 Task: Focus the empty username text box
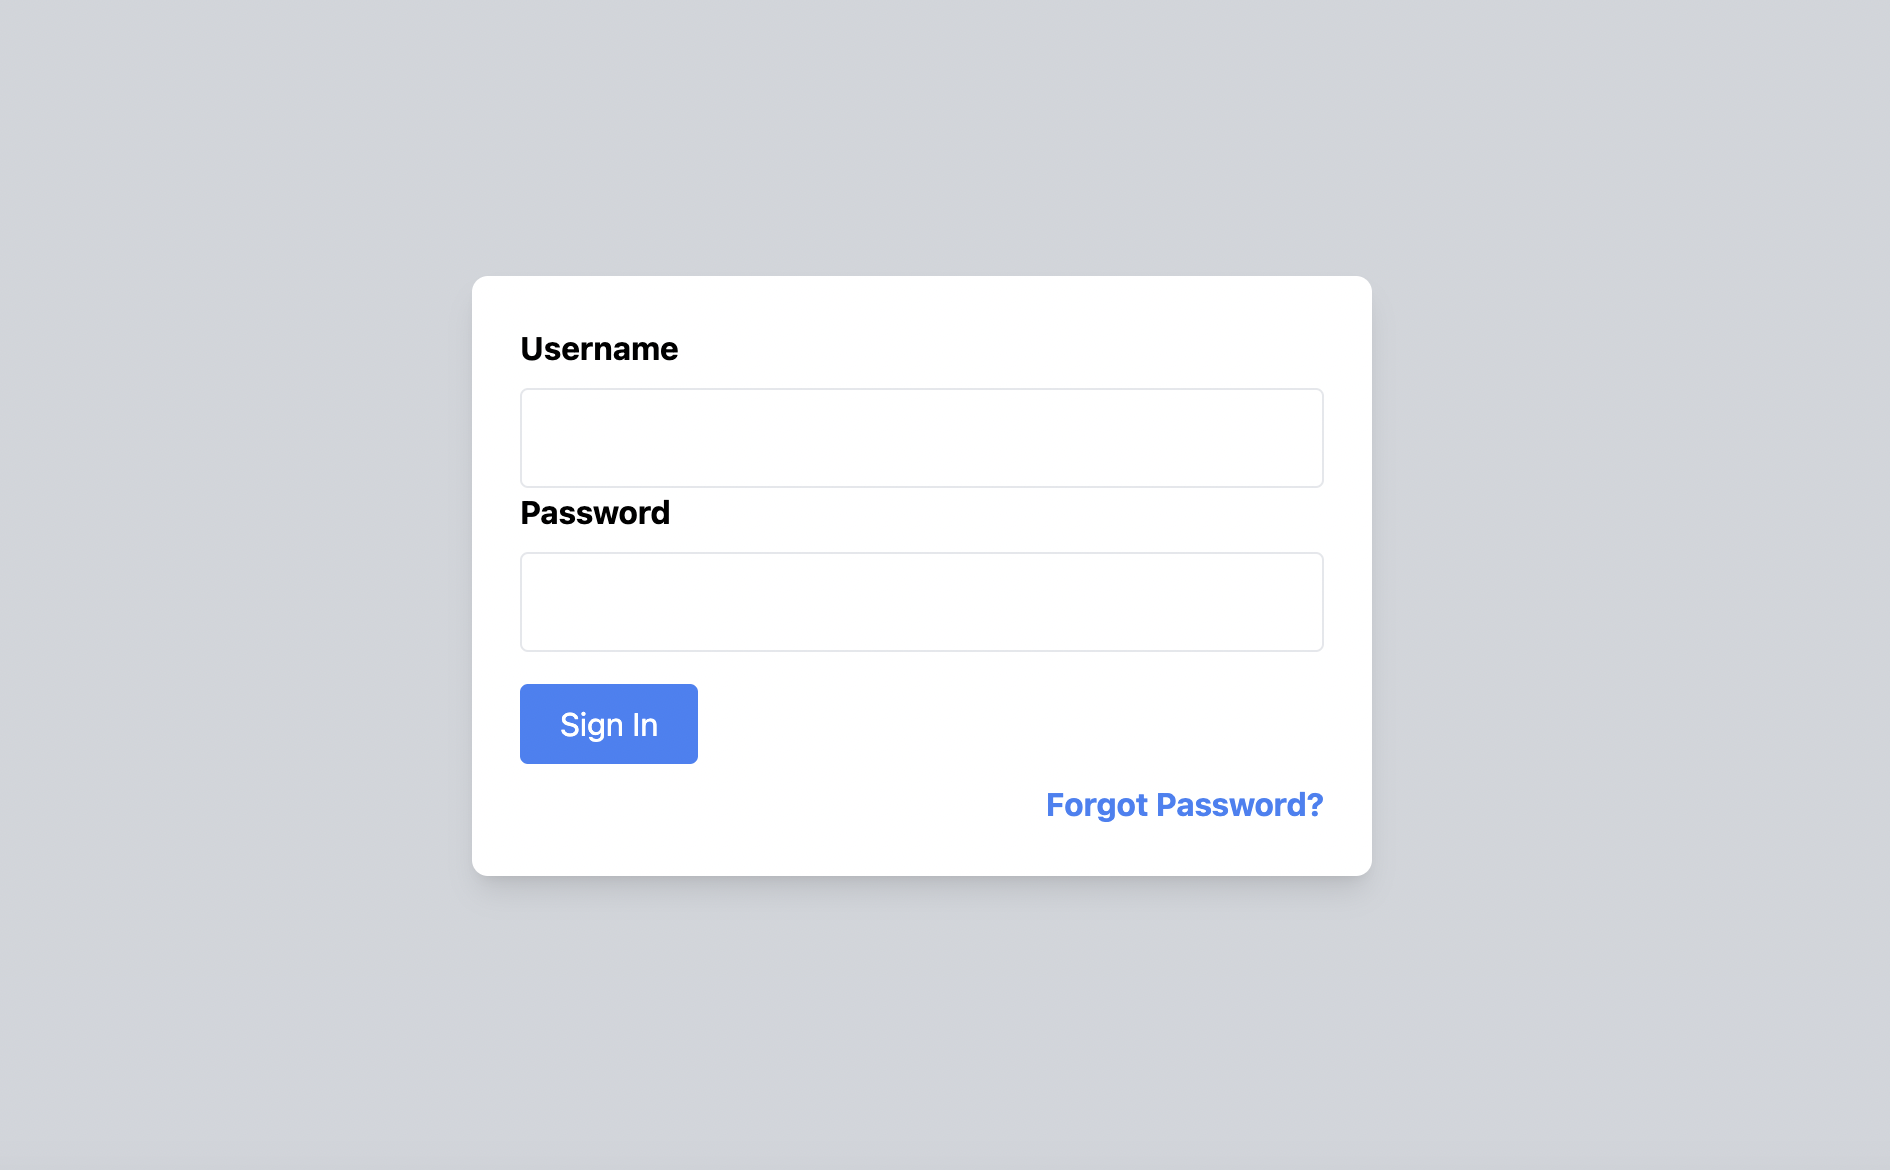click(x=920, y=437)
